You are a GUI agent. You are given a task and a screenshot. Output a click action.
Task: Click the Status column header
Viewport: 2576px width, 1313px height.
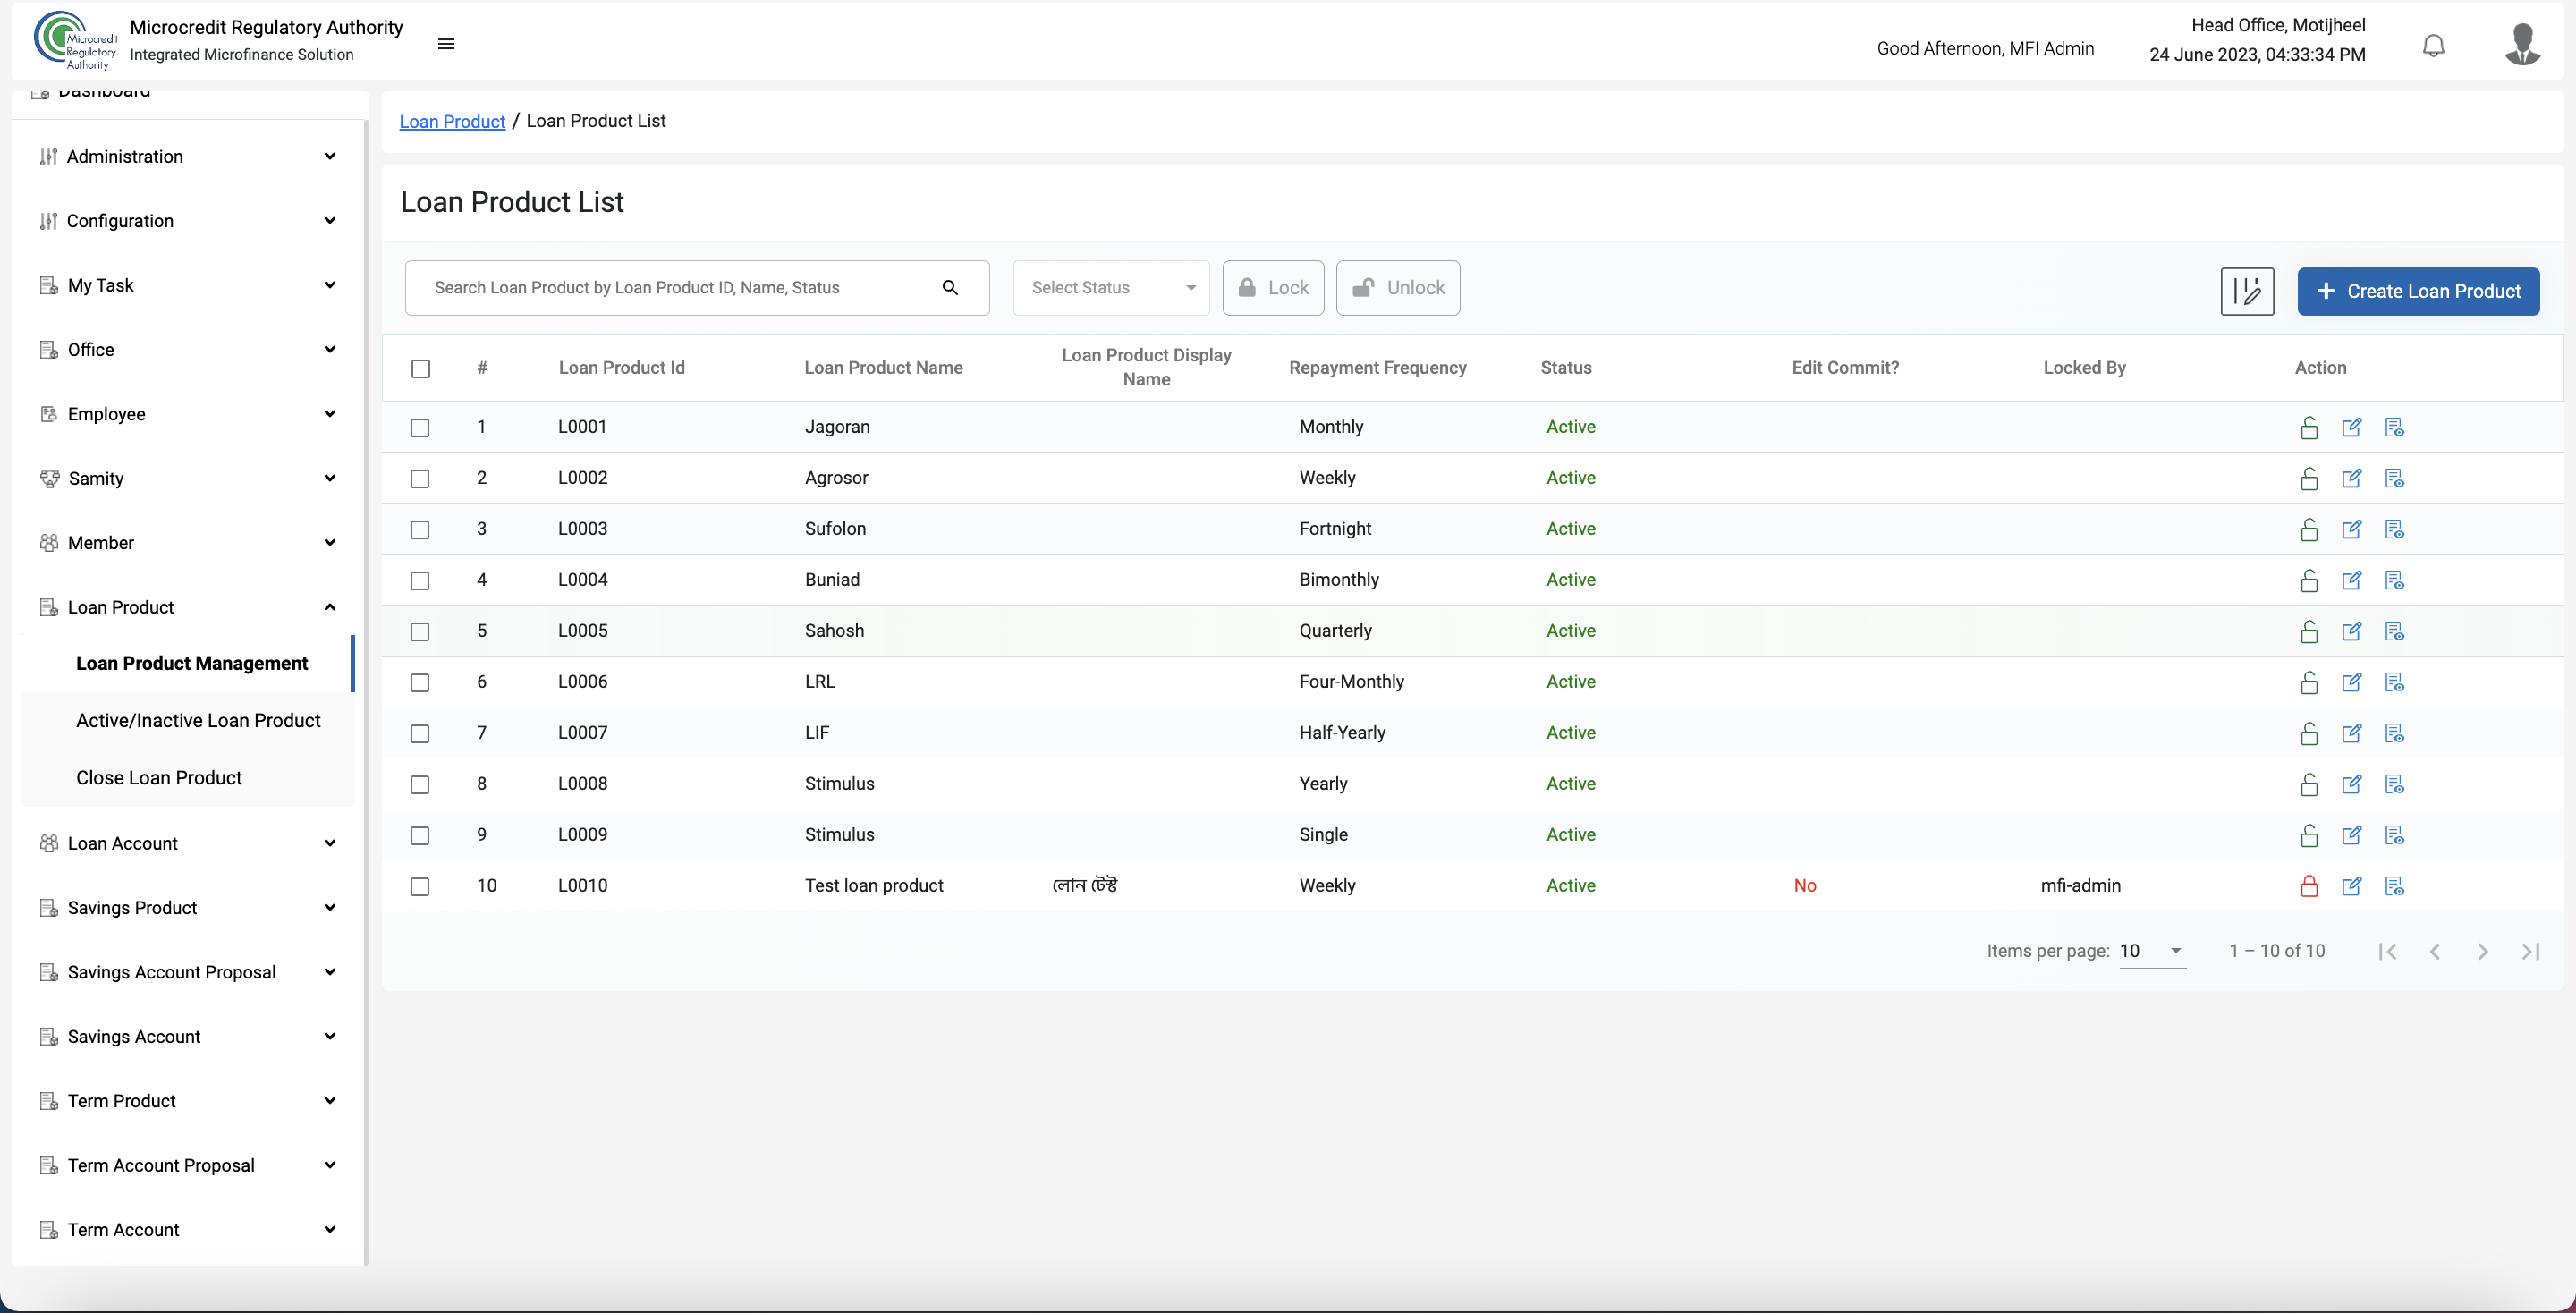pos(1565,368)
